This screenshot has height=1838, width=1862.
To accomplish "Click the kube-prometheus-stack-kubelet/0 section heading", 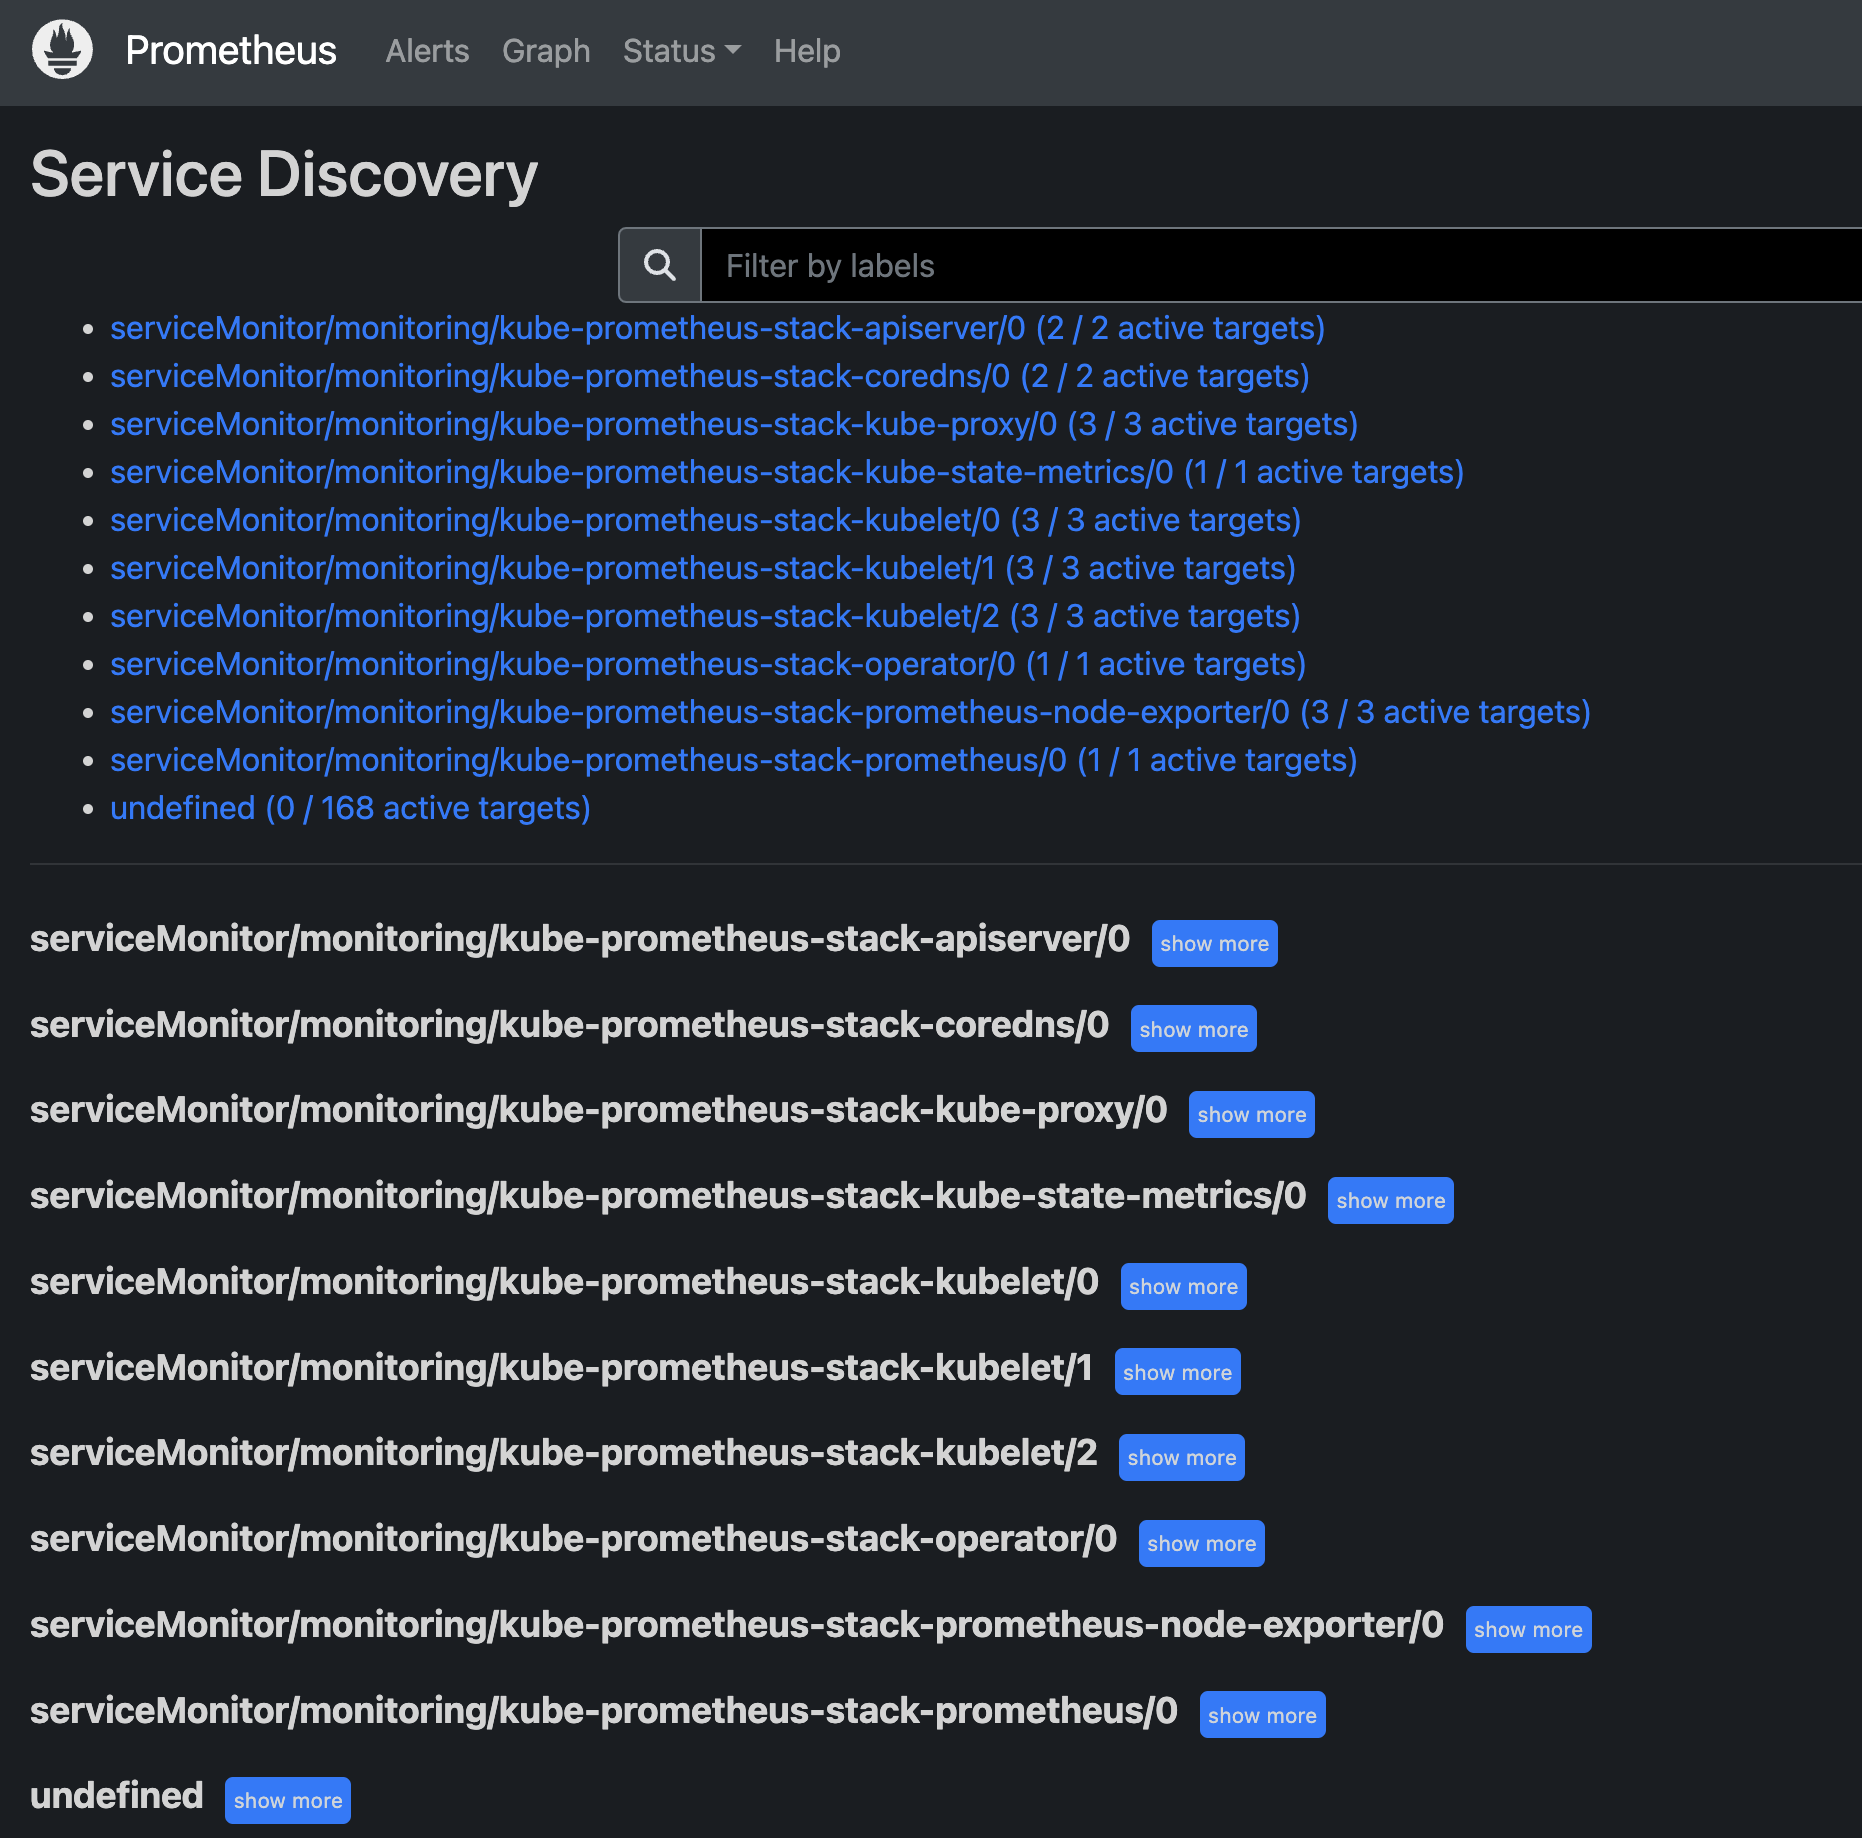I will pos(564,1282).
